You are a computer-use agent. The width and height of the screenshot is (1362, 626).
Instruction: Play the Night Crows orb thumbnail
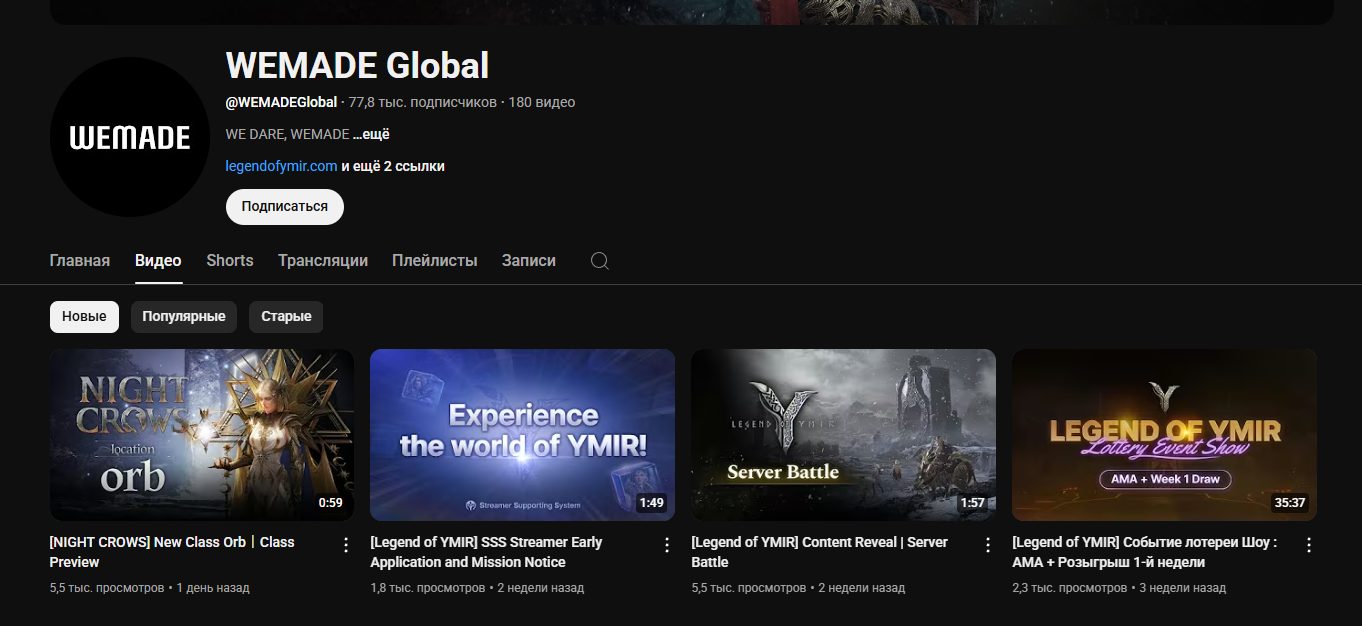tap(202, 435)
